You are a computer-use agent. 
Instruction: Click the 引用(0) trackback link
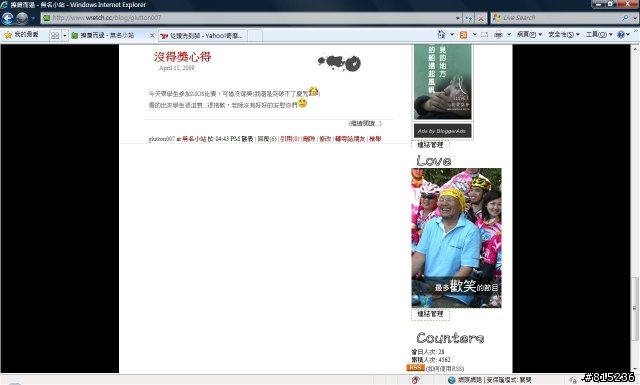(289, 139)
